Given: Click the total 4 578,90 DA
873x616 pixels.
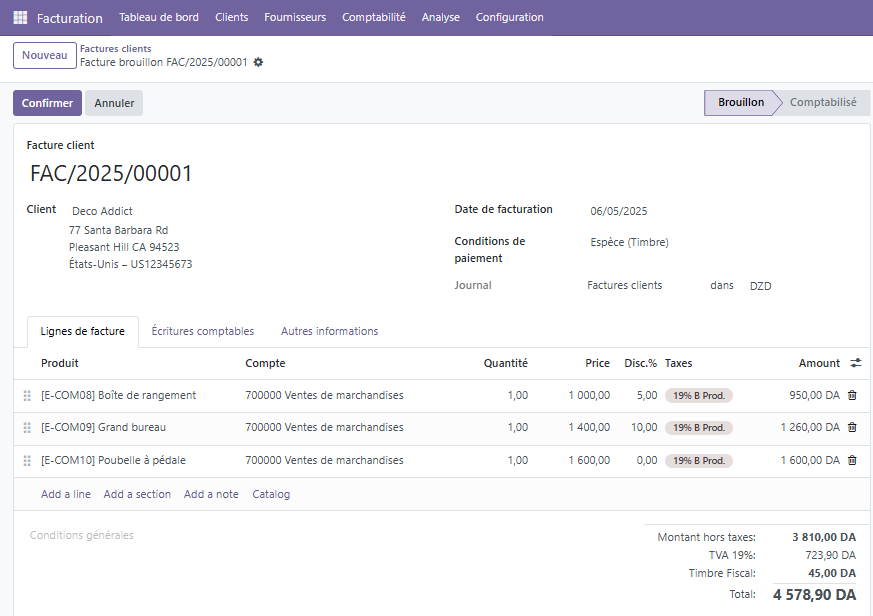Looking at the screenshot, I should tap(815, 595).
